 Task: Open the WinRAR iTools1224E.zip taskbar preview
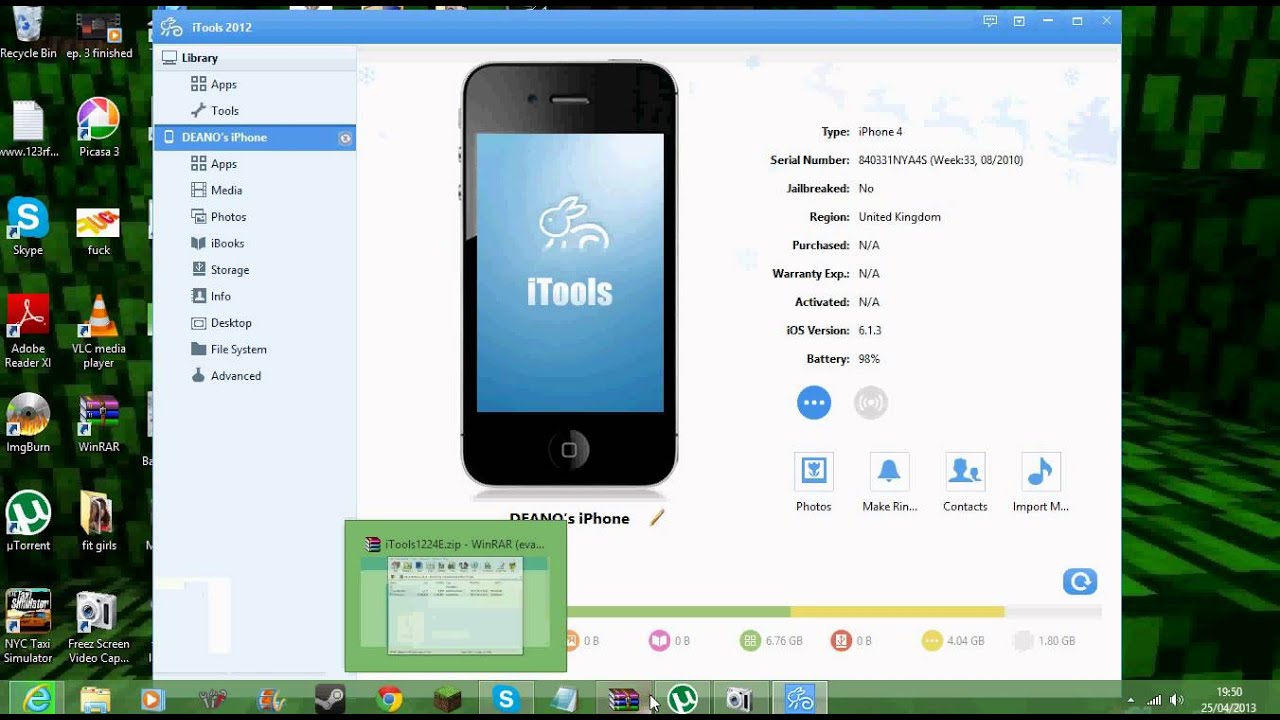click(x=456, y=596)
